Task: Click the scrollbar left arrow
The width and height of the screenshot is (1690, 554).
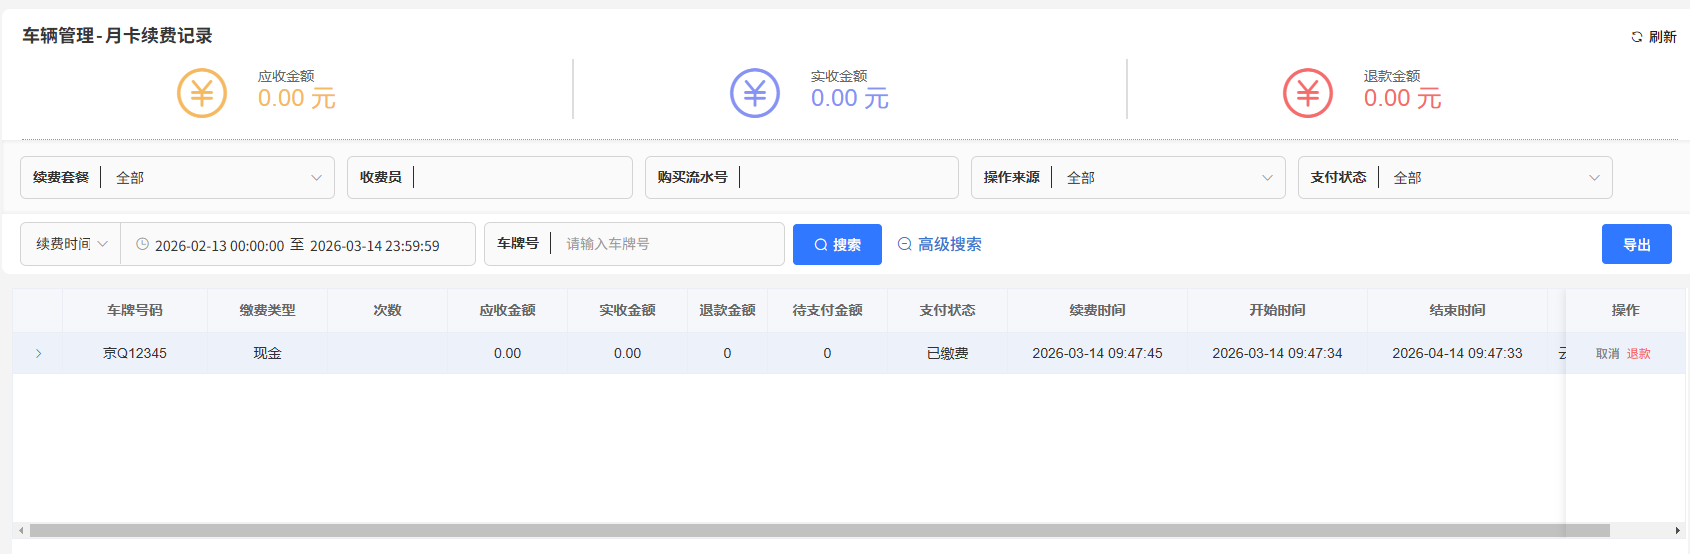Action: 21,530
